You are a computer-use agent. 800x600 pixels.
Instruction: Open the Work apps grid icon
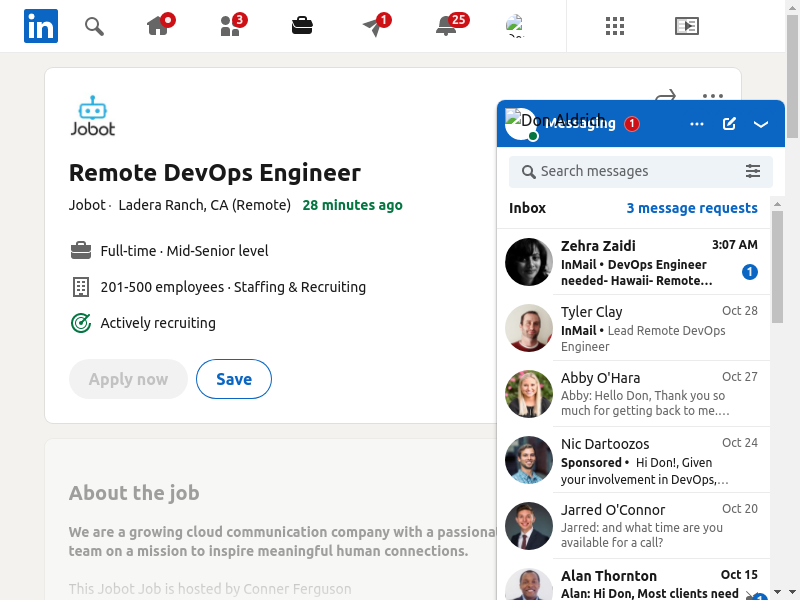point(615,26)
